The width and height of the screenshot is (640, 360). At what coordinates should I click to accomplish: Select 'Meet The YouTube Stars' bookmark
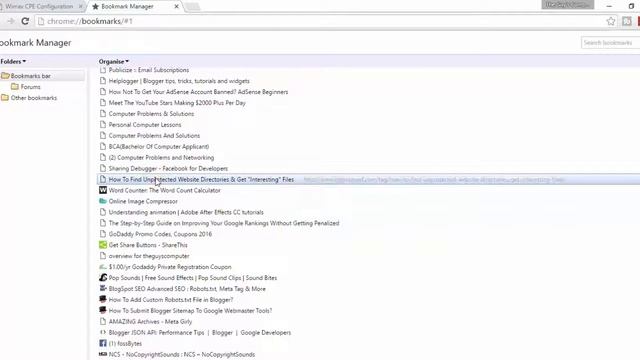pos(177,103)
